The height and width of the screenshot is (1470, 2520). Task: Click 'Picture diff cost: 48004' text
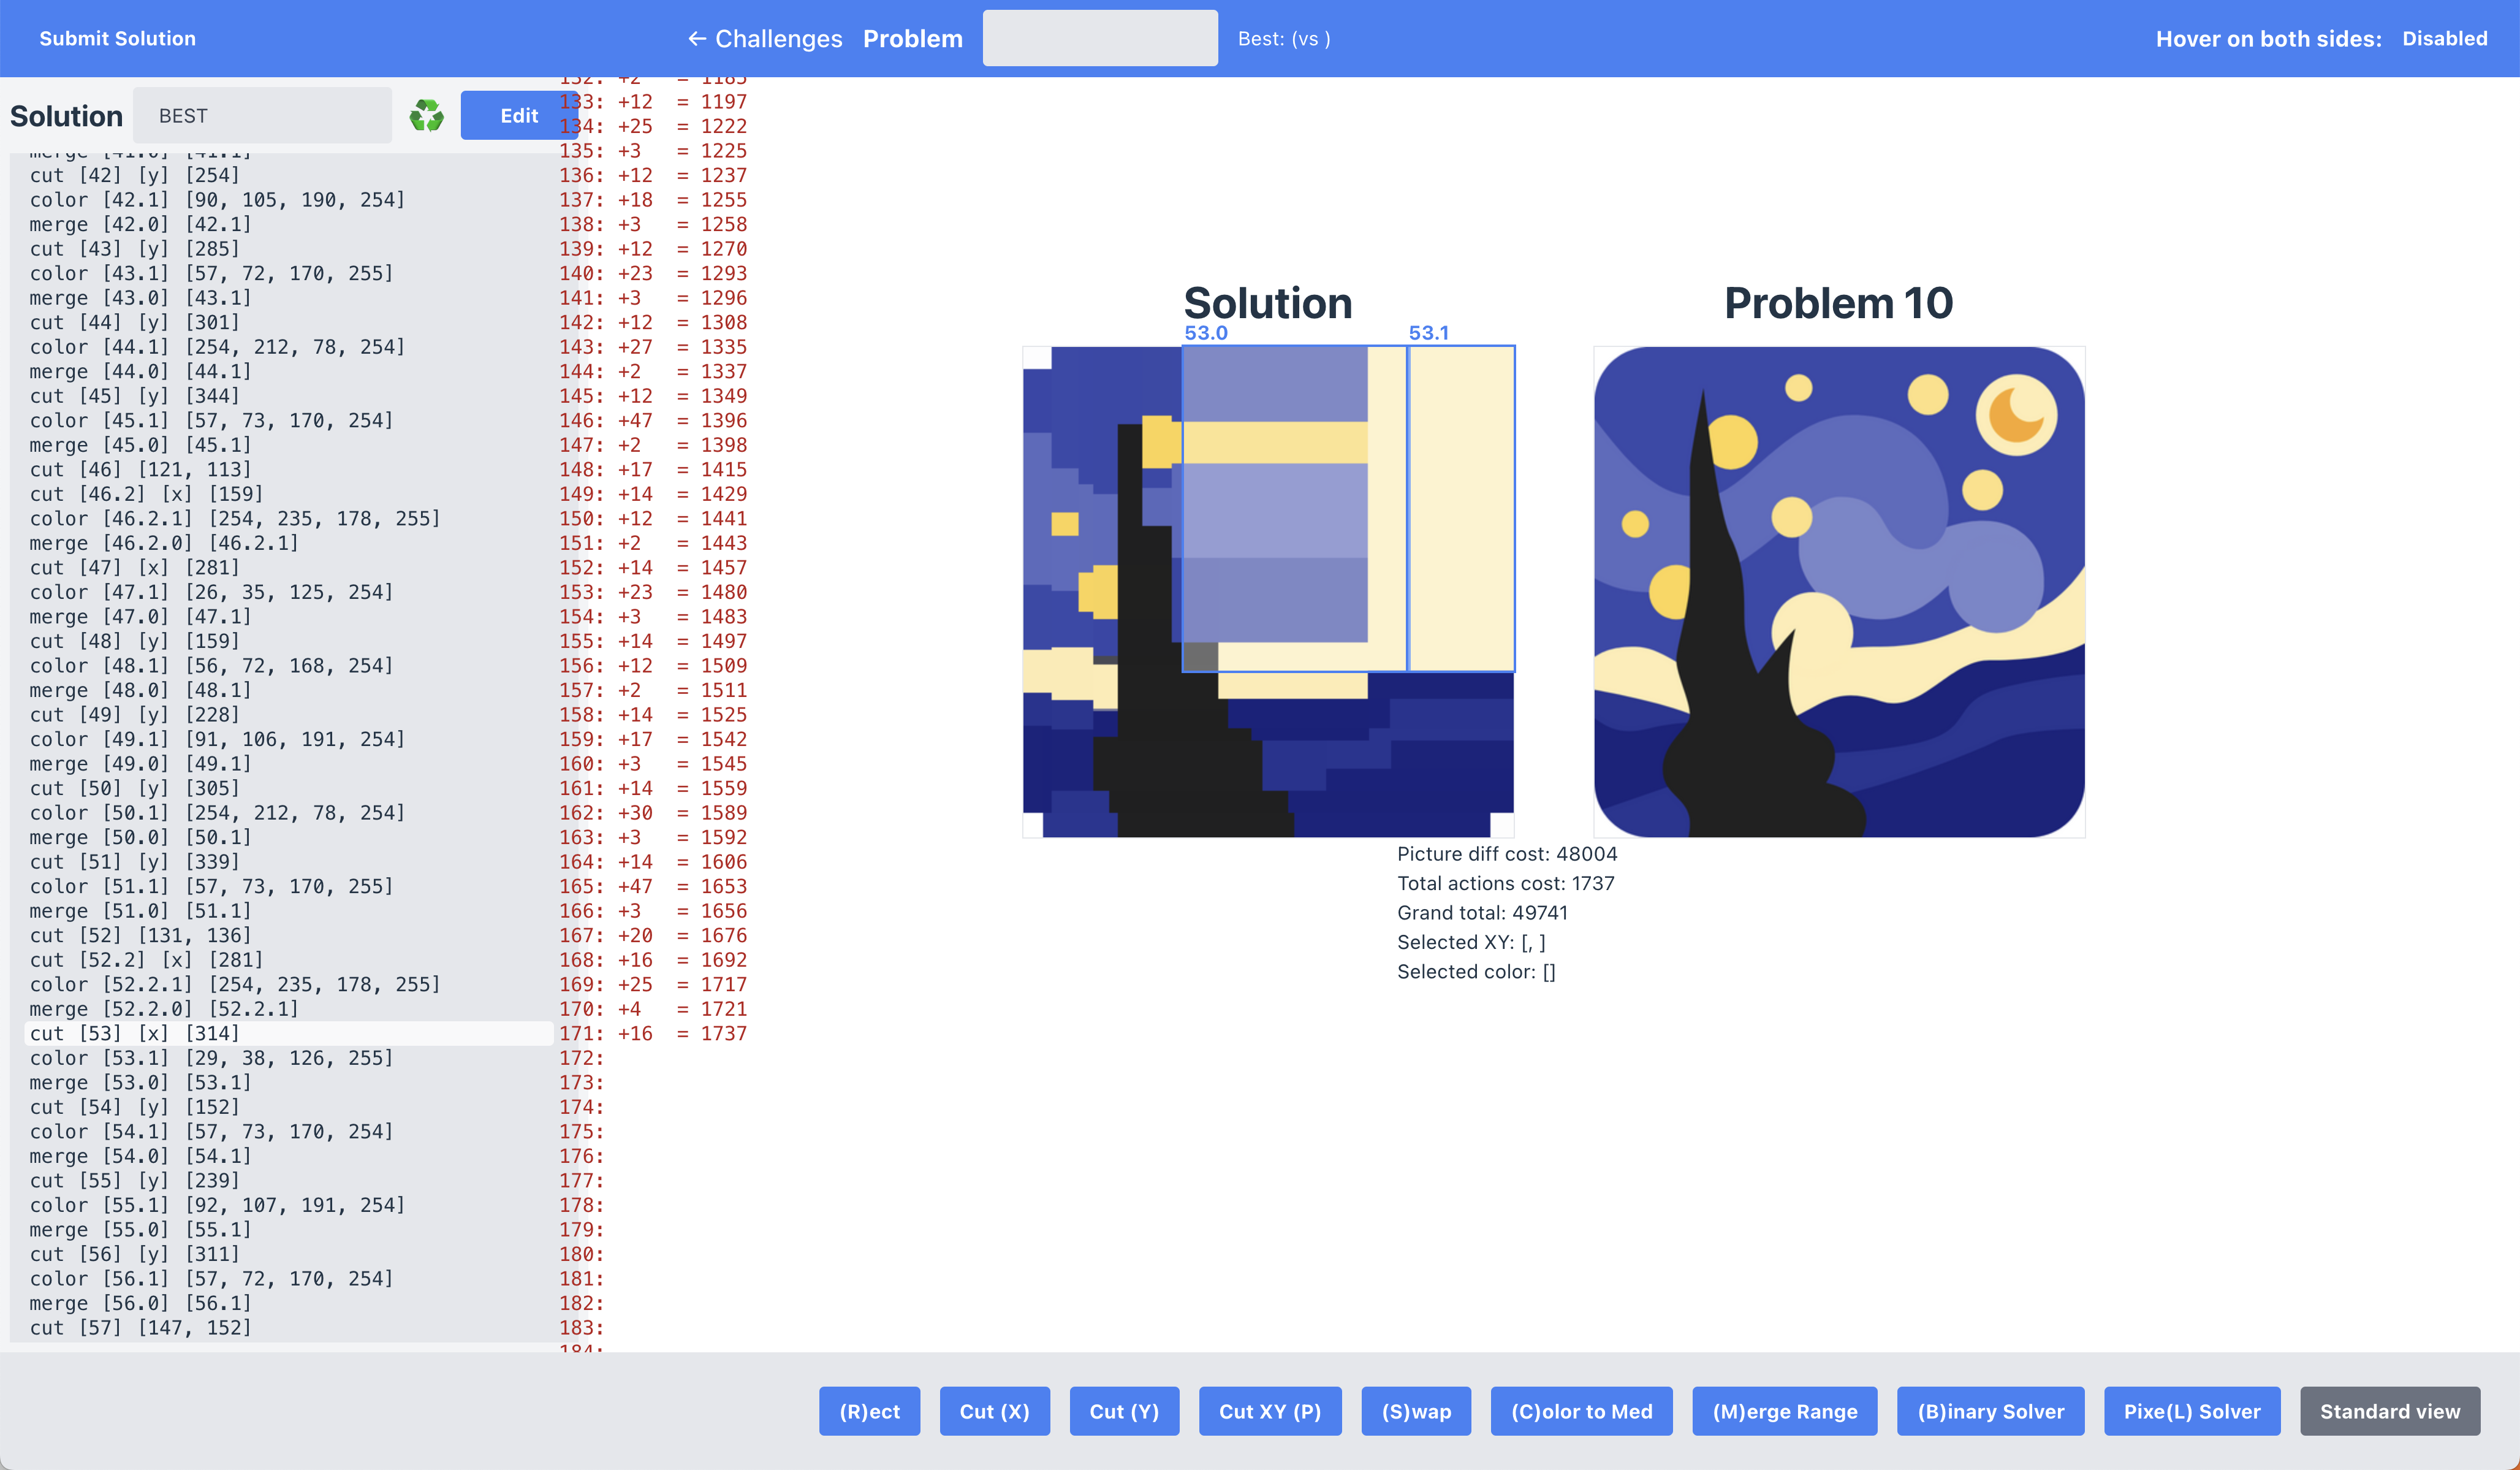pyautogui.click(x=1507, y=854)
